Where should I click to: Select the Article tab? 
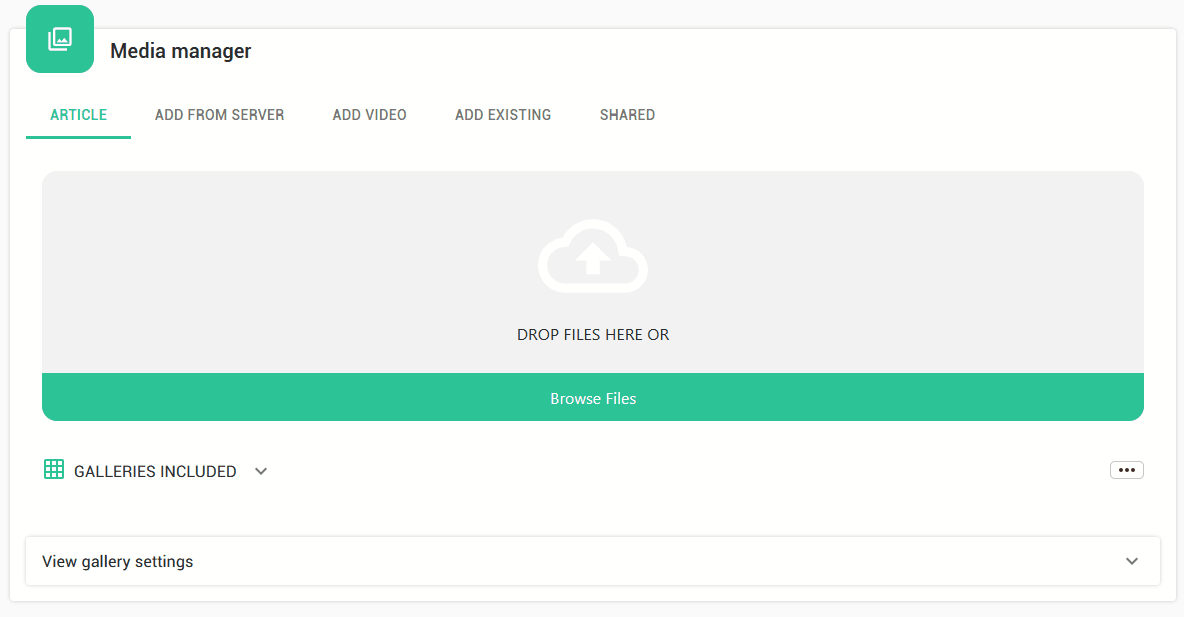click(78, 115)
